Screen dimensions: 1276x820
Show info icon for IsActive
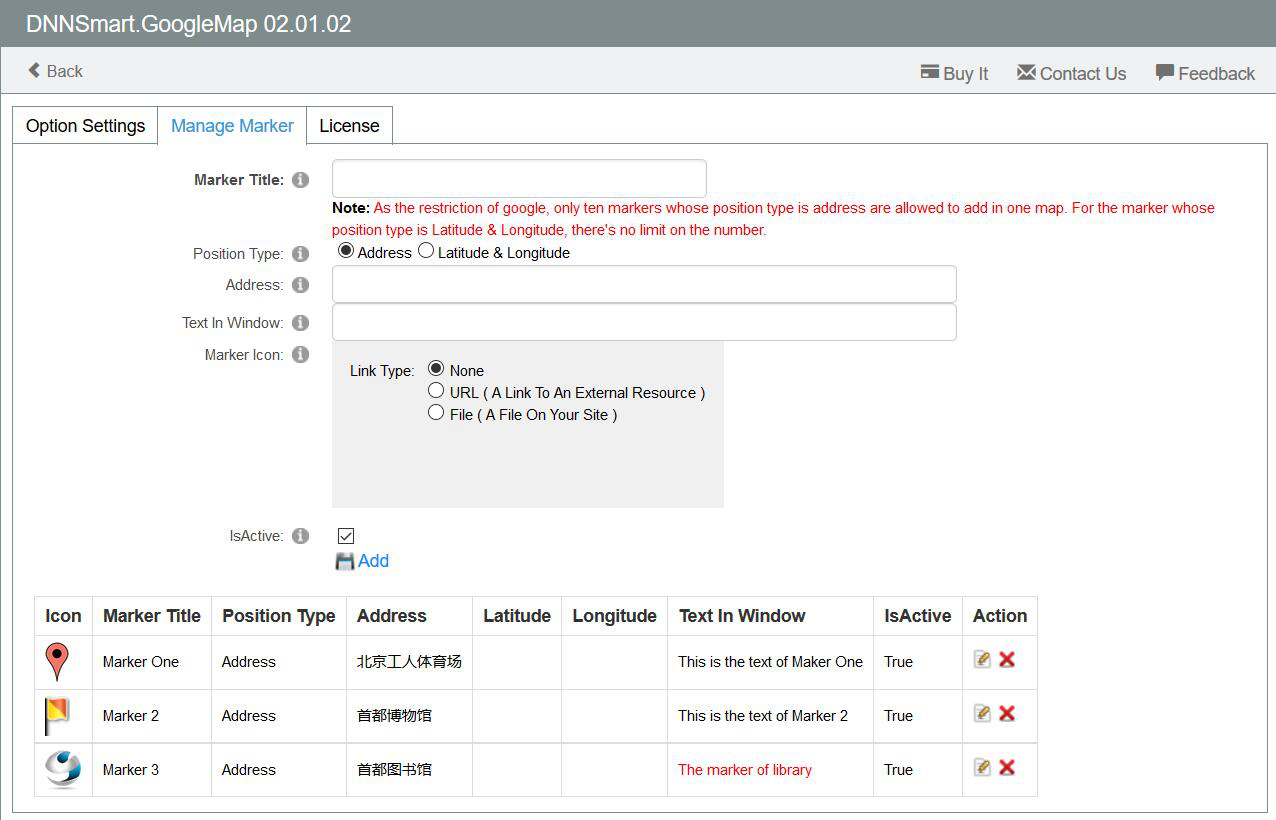[300, 536]
